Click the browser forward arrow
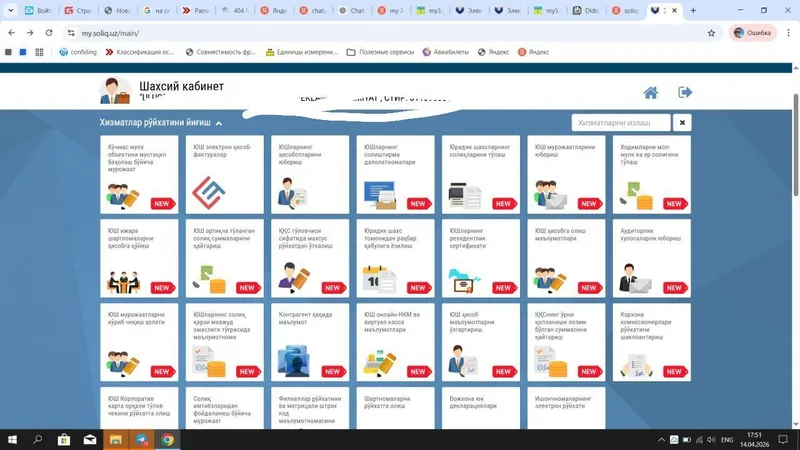The image size is (800, 450). [30, 33]
